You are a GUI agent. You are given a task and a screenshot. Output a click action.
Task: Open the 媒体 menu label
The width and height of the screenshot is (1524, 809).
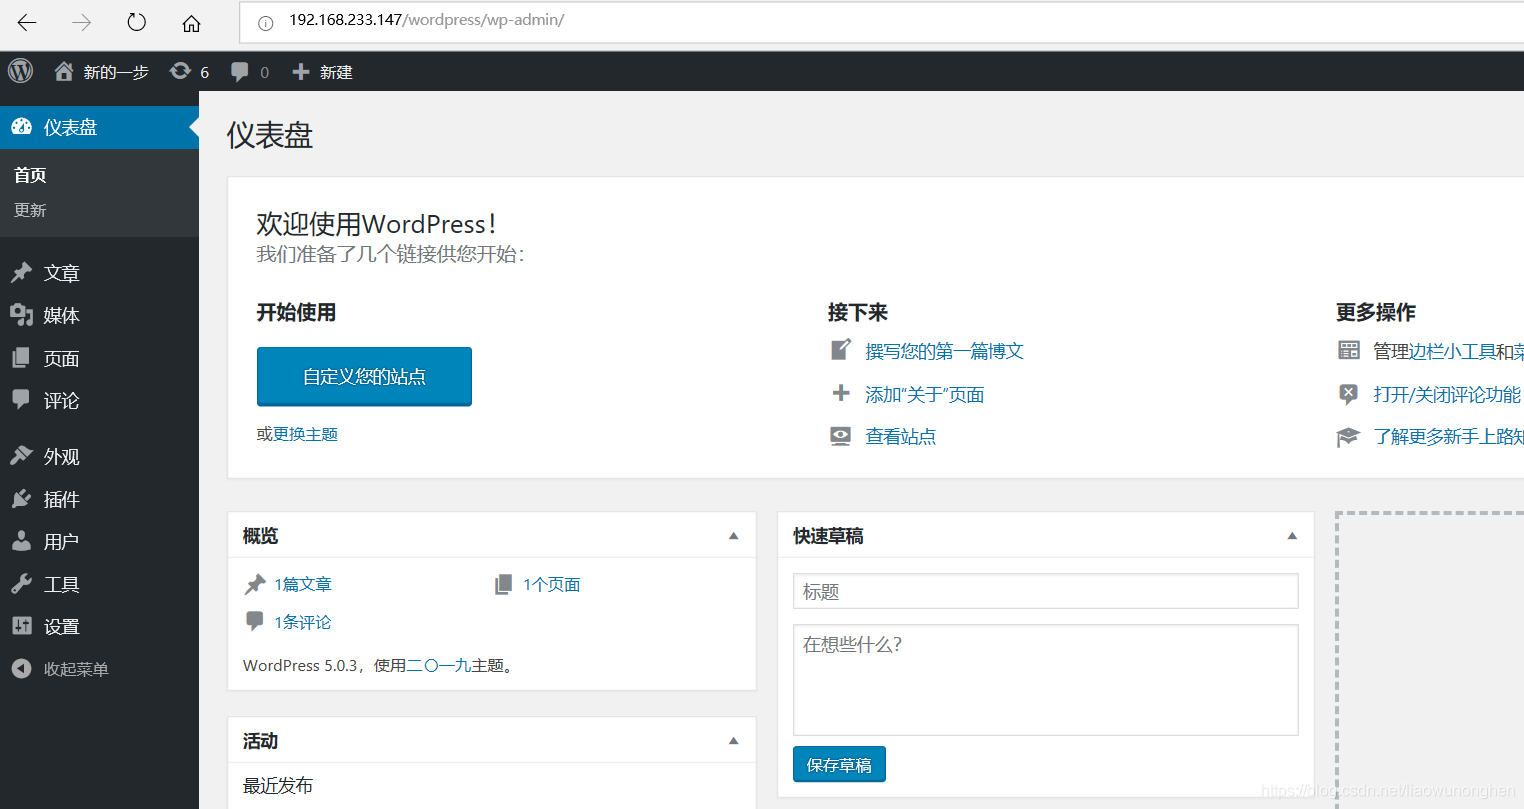tap(62, 316)
